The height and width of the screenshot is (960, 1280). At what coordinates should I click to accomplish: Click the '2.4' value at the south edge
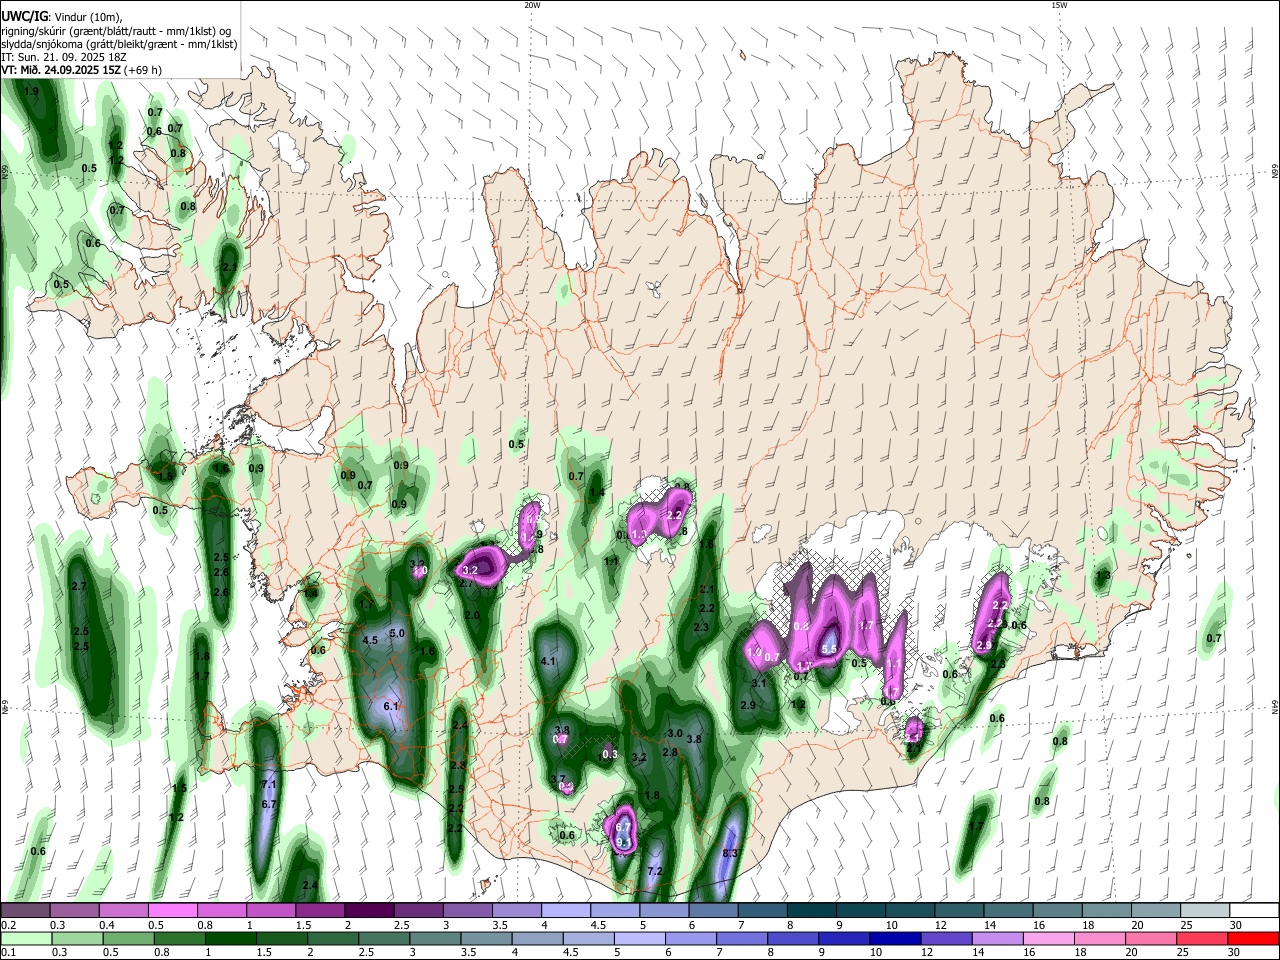pos(310,886)
